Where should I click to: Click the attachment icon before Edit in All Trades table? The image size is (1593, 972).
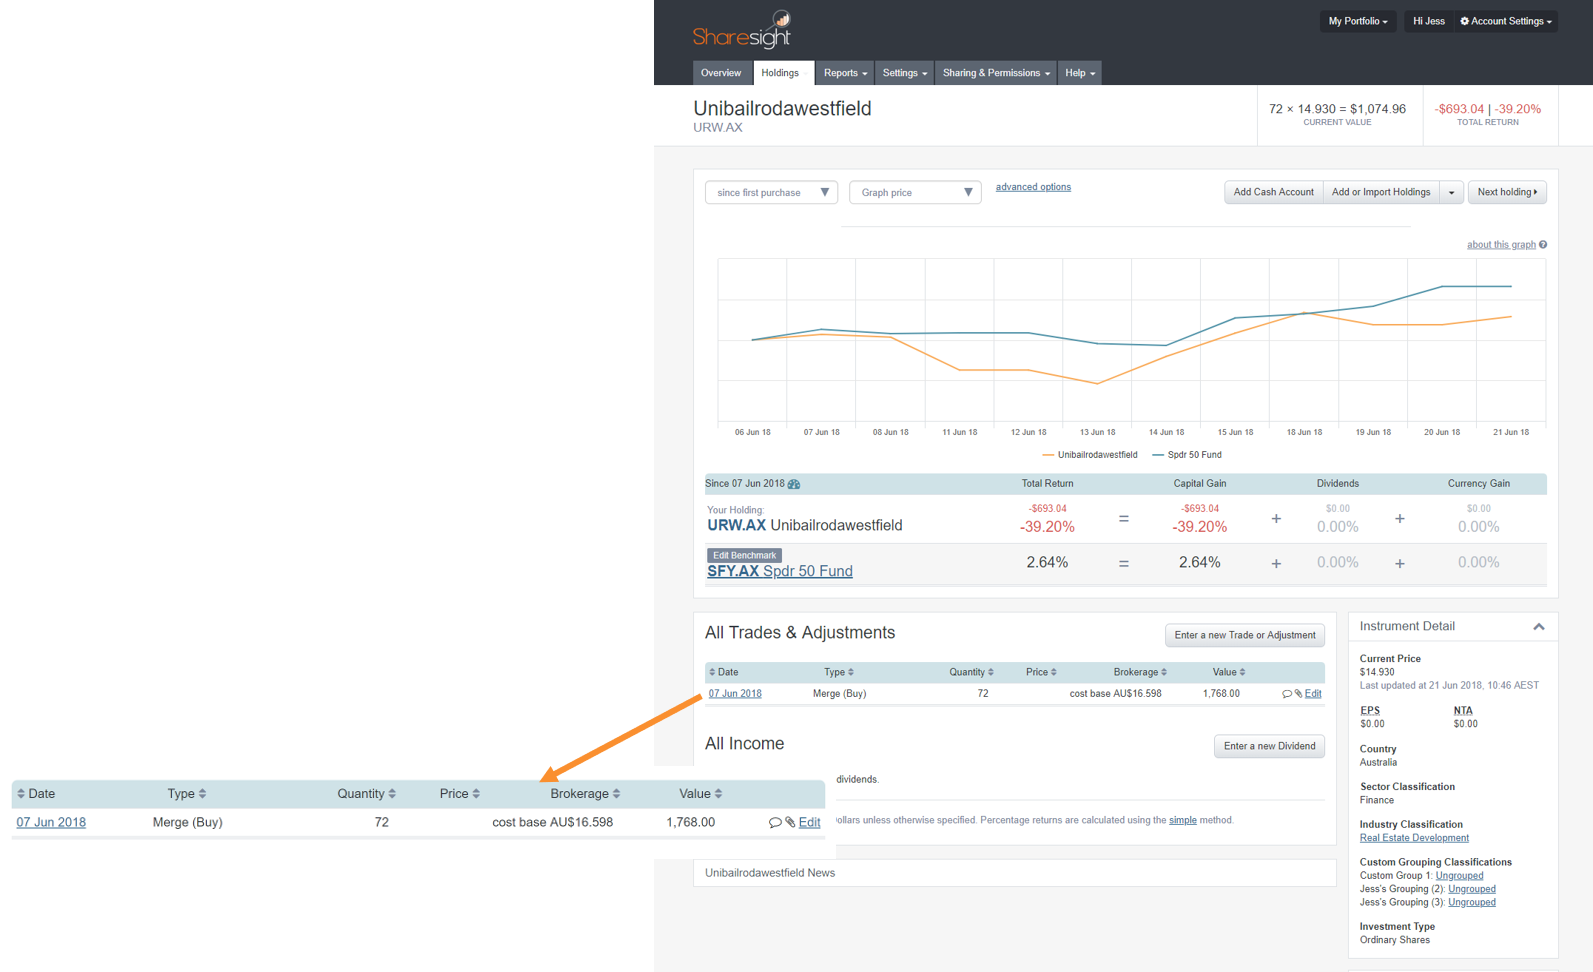tap(1299, 694)
